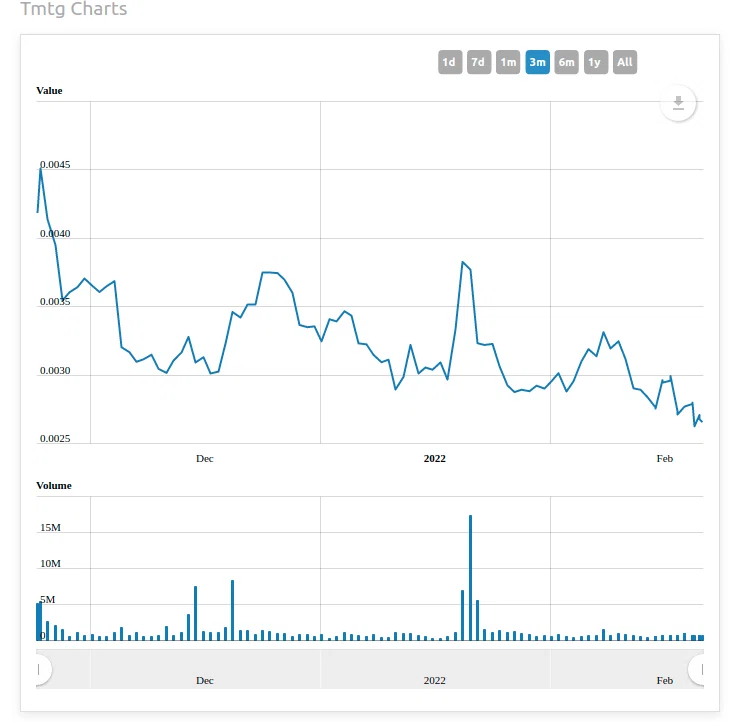Viewport: 730px width, 722px height.
Task: Click the 0.0030 value axis label
Action: tap(55, 371)
